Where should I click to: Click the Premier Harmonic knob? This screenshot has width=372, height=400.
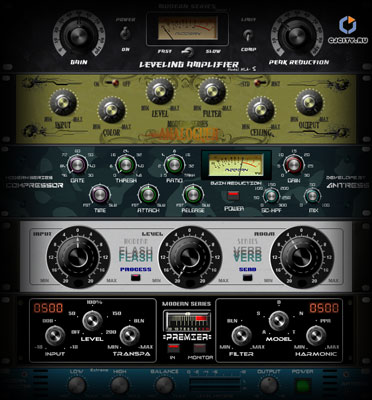316,336
